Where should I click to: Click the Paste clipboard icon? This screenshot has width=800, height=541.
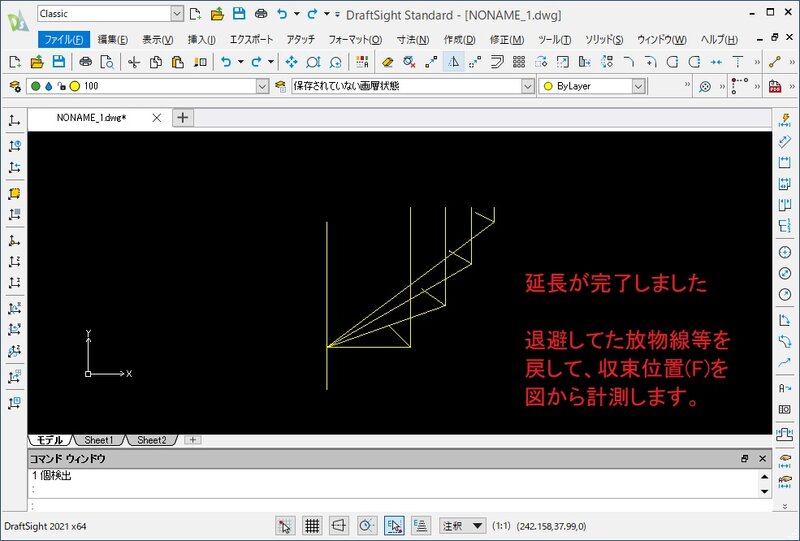pos(177,62)
